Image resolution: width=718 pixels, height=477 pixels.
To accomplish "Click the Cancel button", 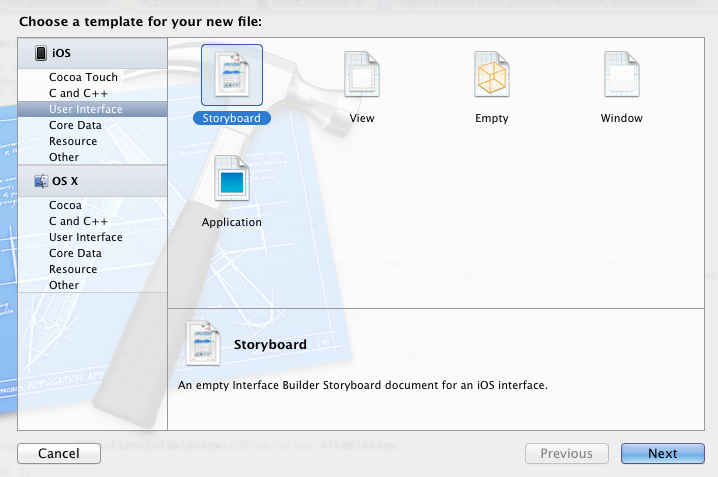I will pos(59,453).
